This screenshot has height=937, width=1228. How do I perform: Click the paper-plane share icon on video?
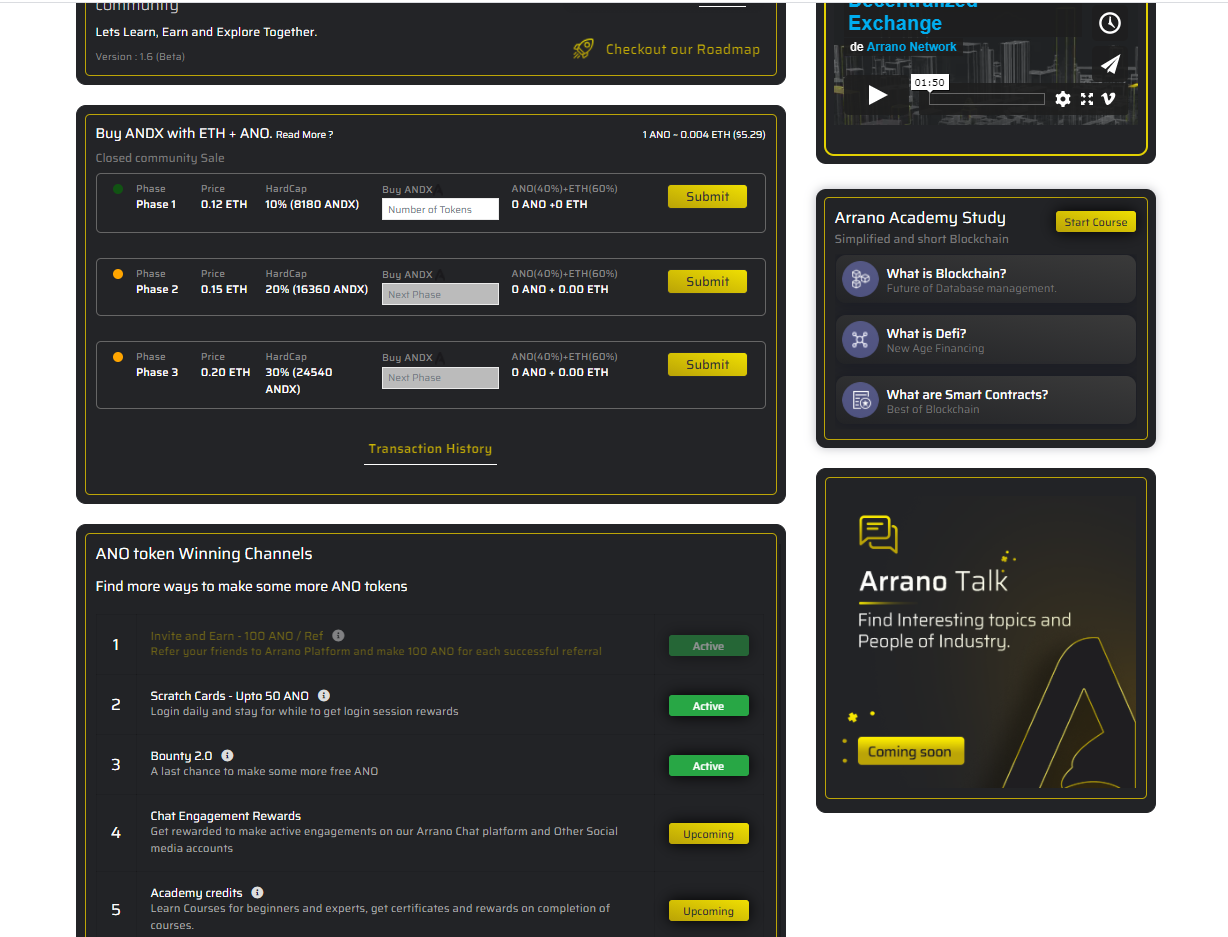(1110, 64)
